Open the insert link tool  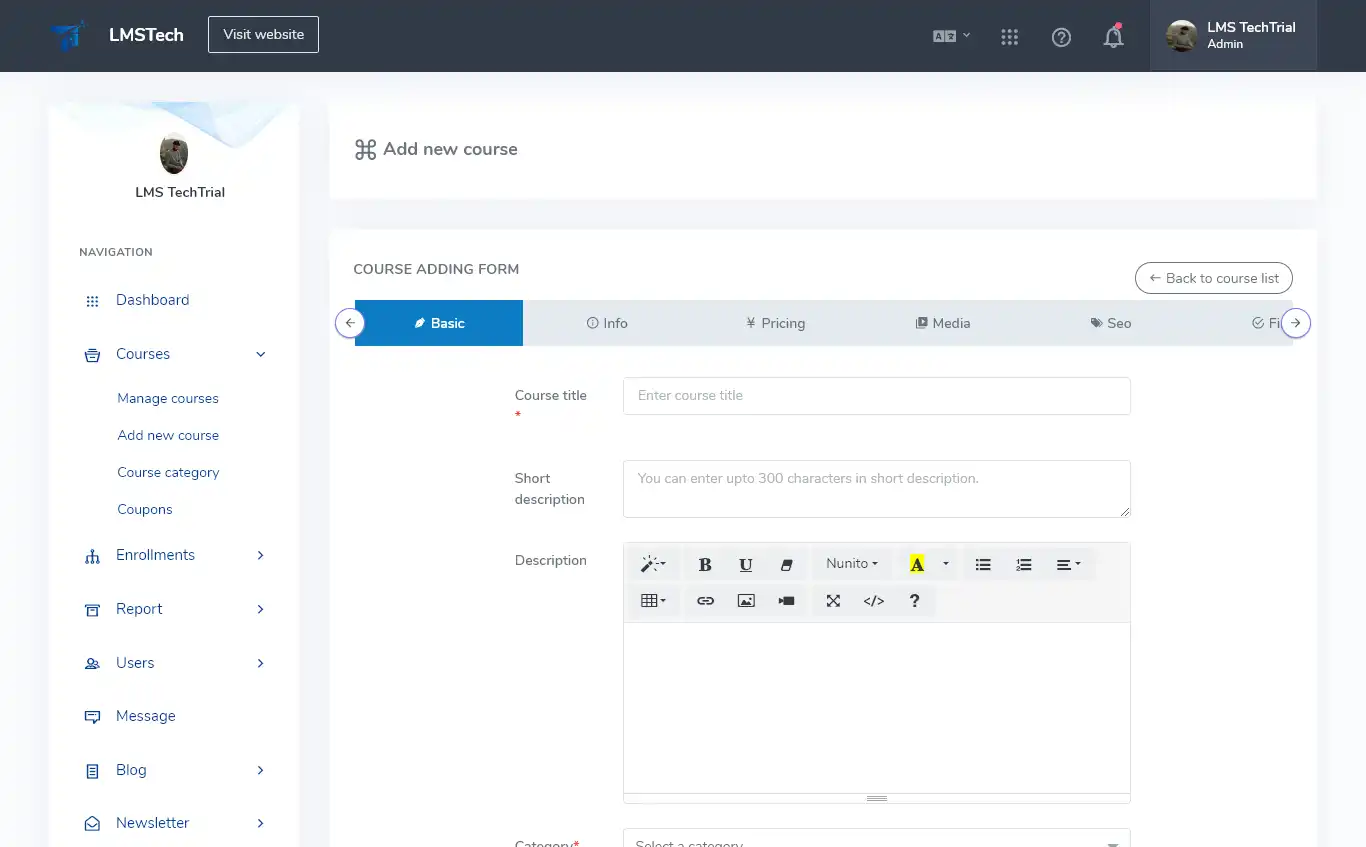click(705, 600)
